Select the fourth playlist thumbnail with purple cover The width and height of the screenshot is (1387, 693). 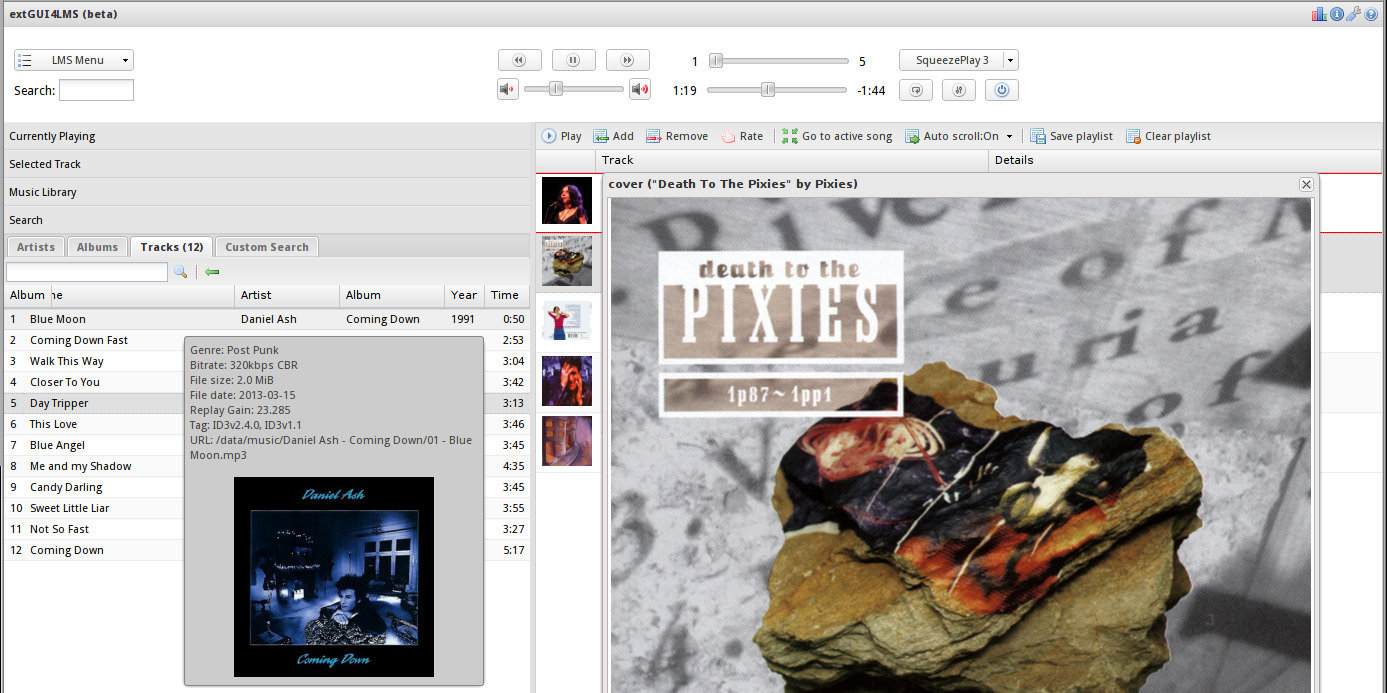[x=567, y=381]
